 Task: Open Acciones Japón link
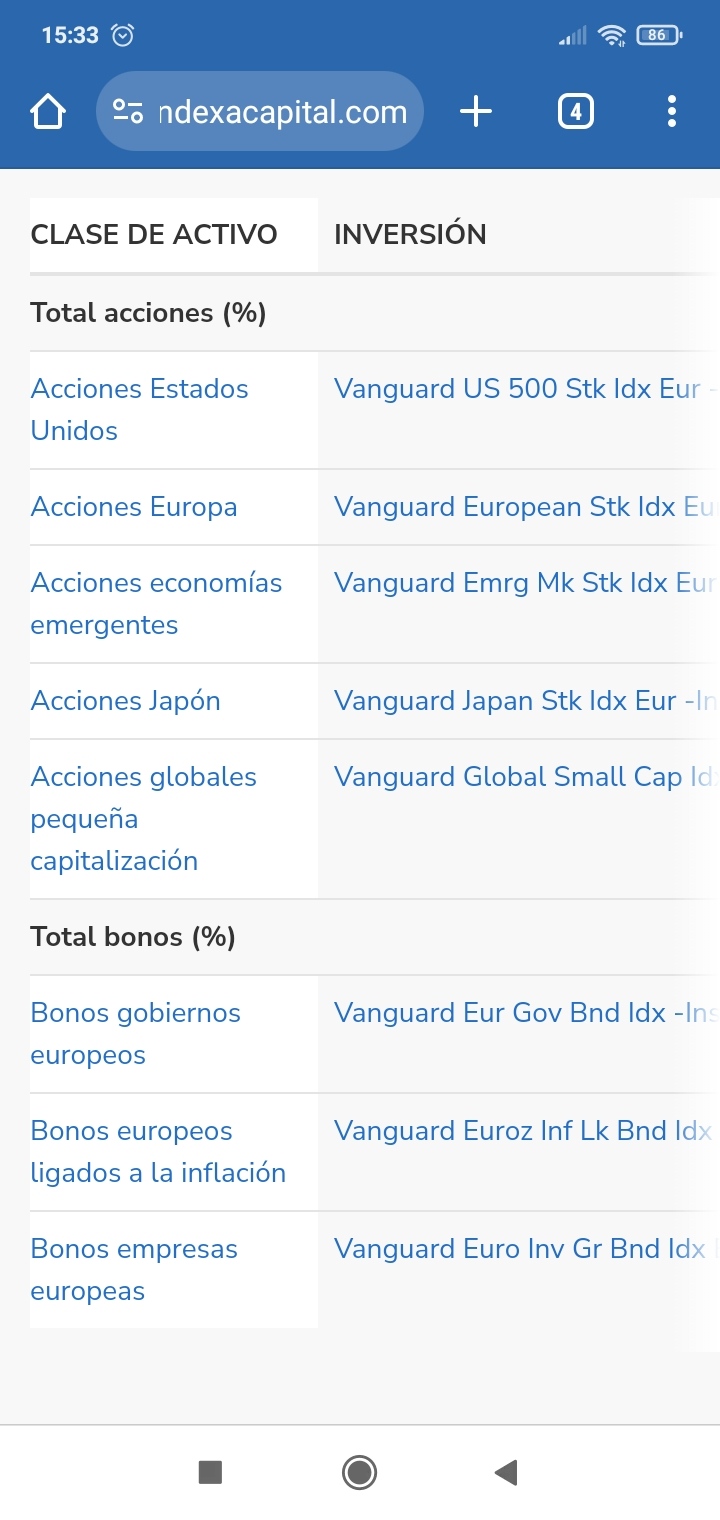click(125, 701)
